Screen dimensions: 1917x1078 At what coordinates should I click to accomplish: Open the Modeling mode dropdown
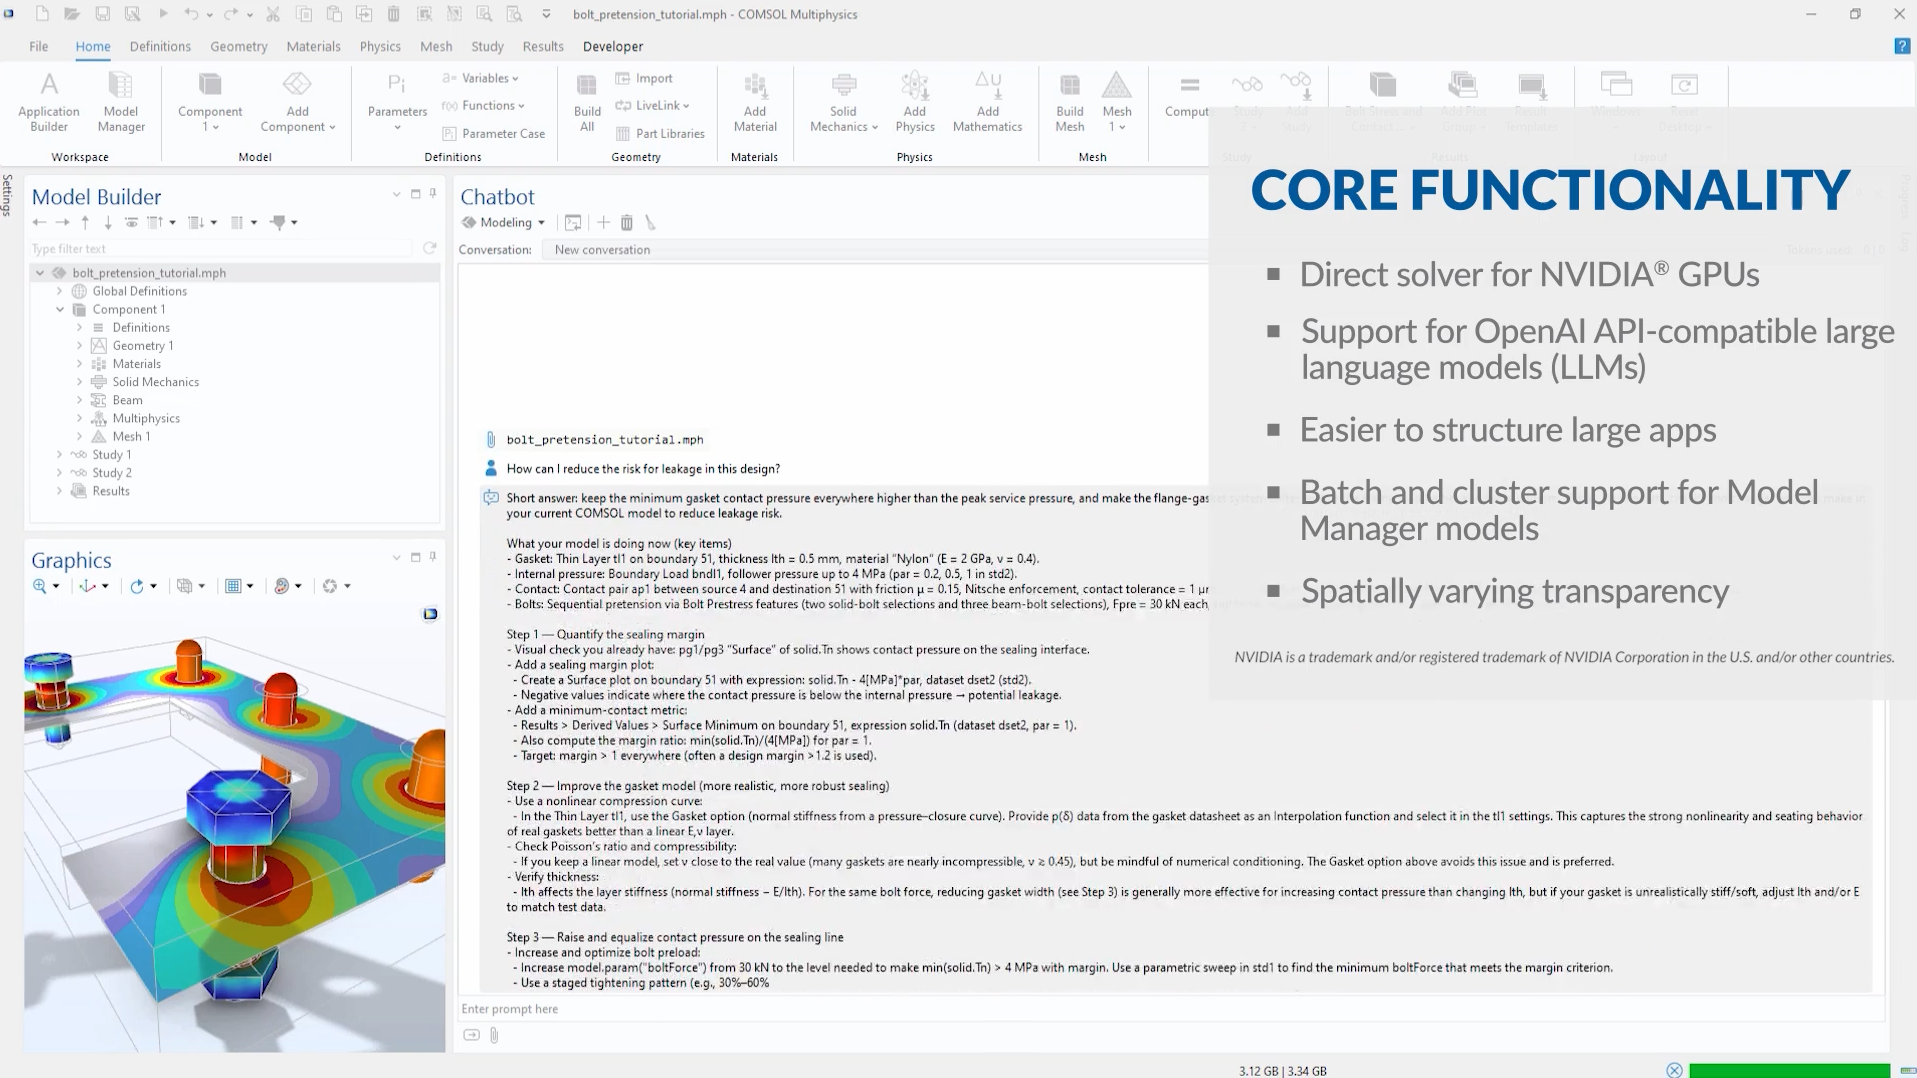click(505, 222)
